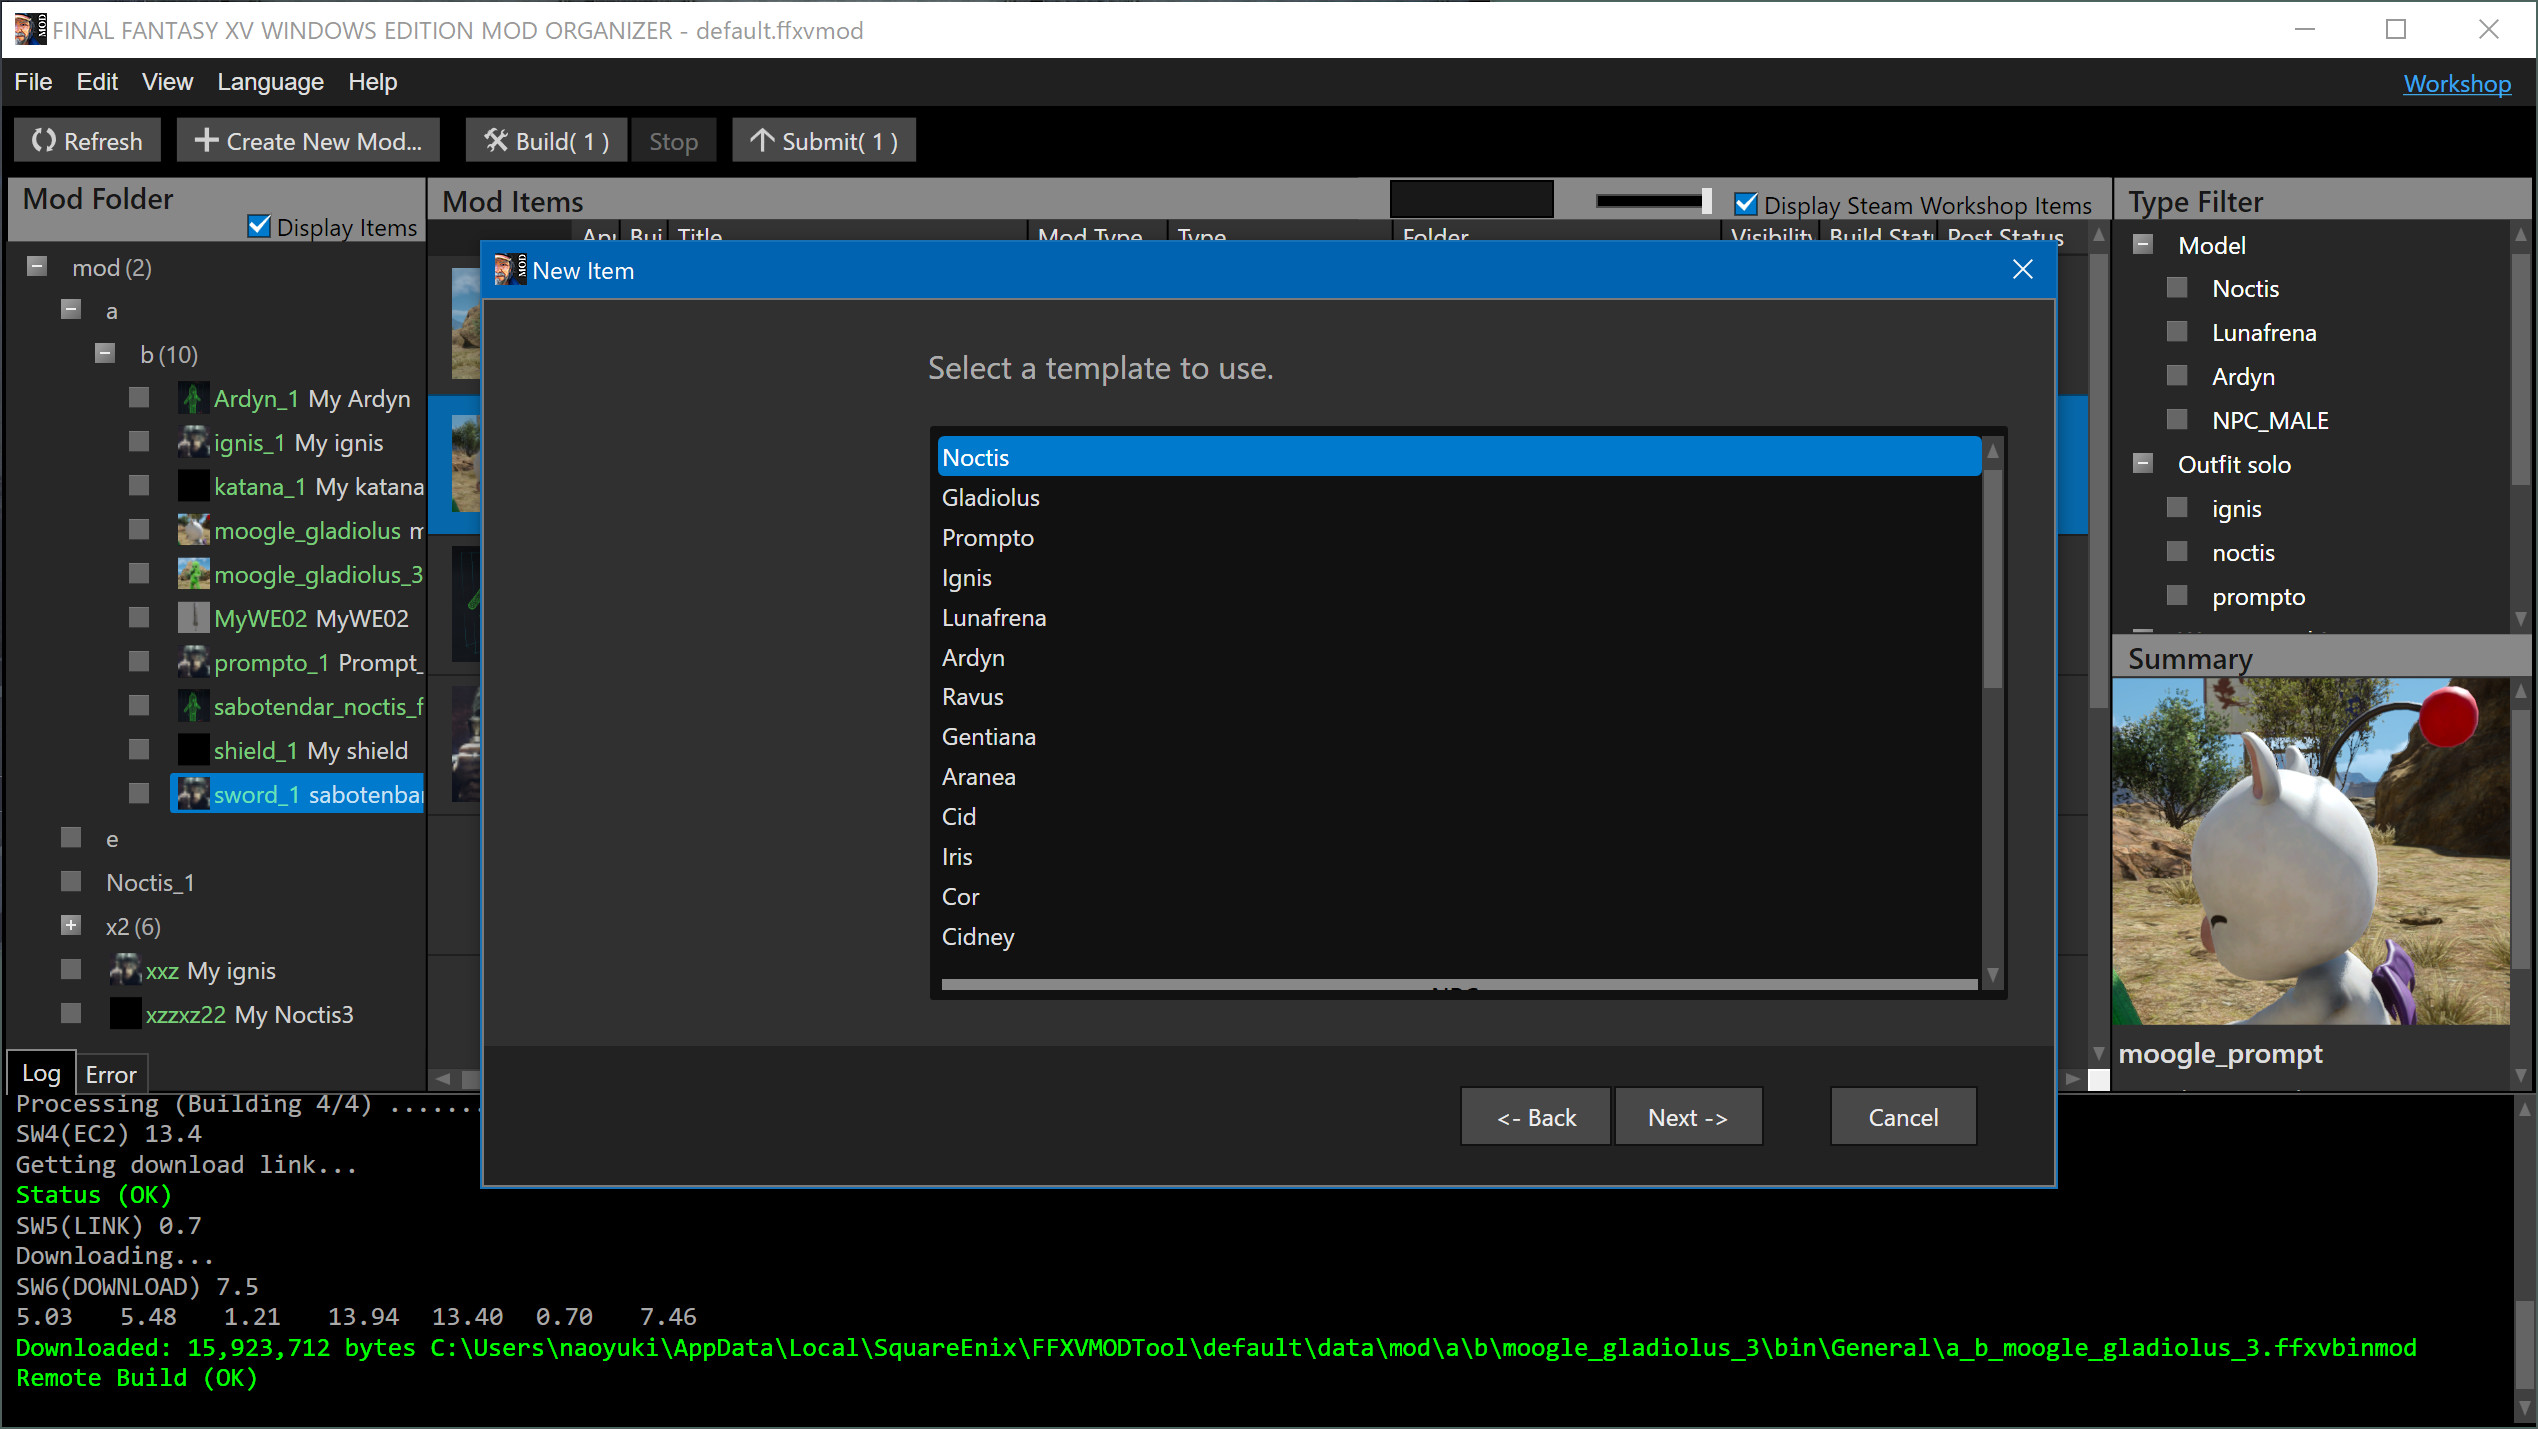
Task: Click the Next button in New Item dialog
Action: (1687, 1117)
